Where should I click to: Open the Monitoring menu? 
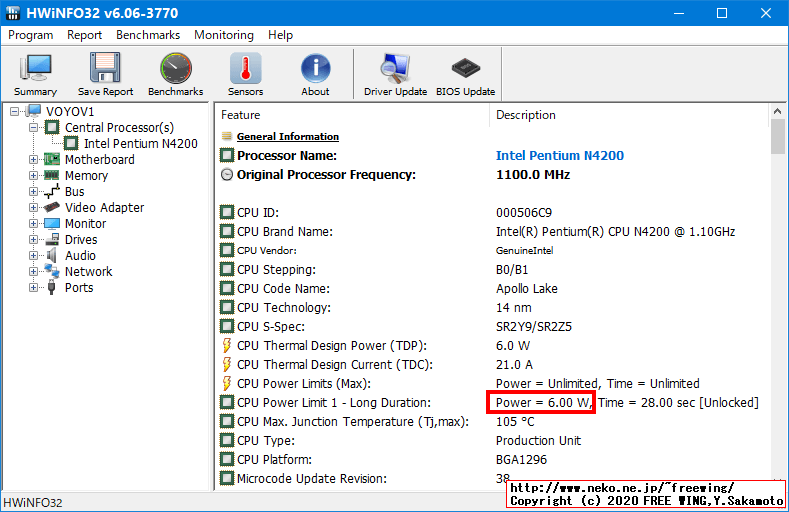click(224, 35)
